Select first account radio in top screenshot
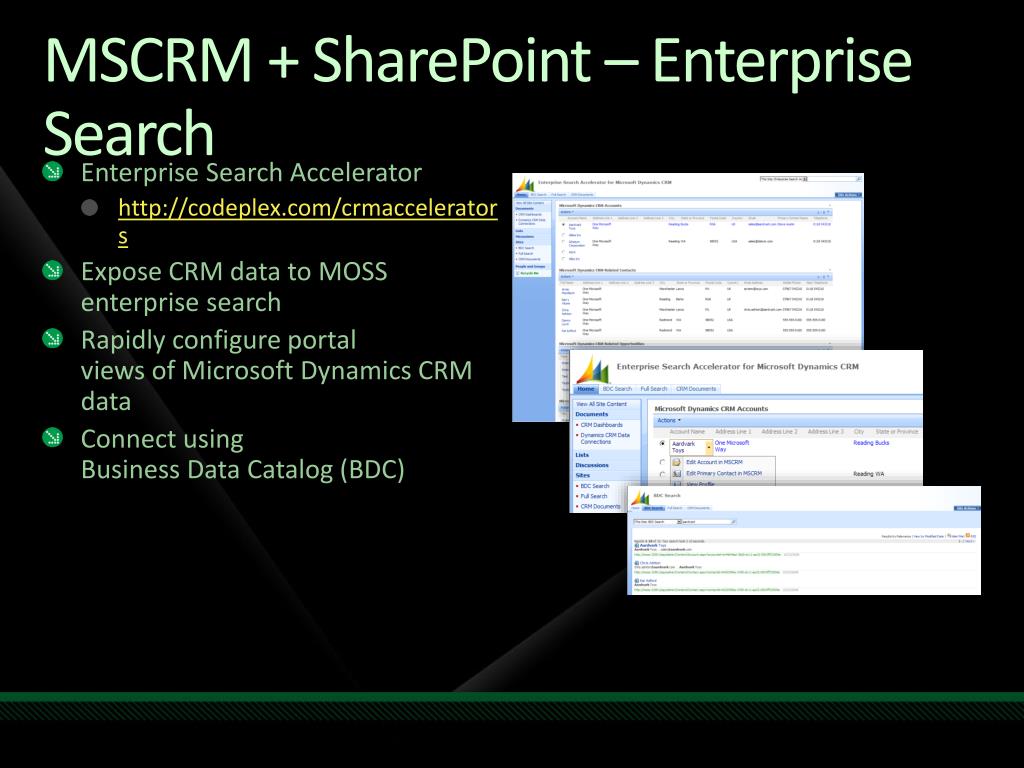The image size is (1024, 768). (564, 225)
